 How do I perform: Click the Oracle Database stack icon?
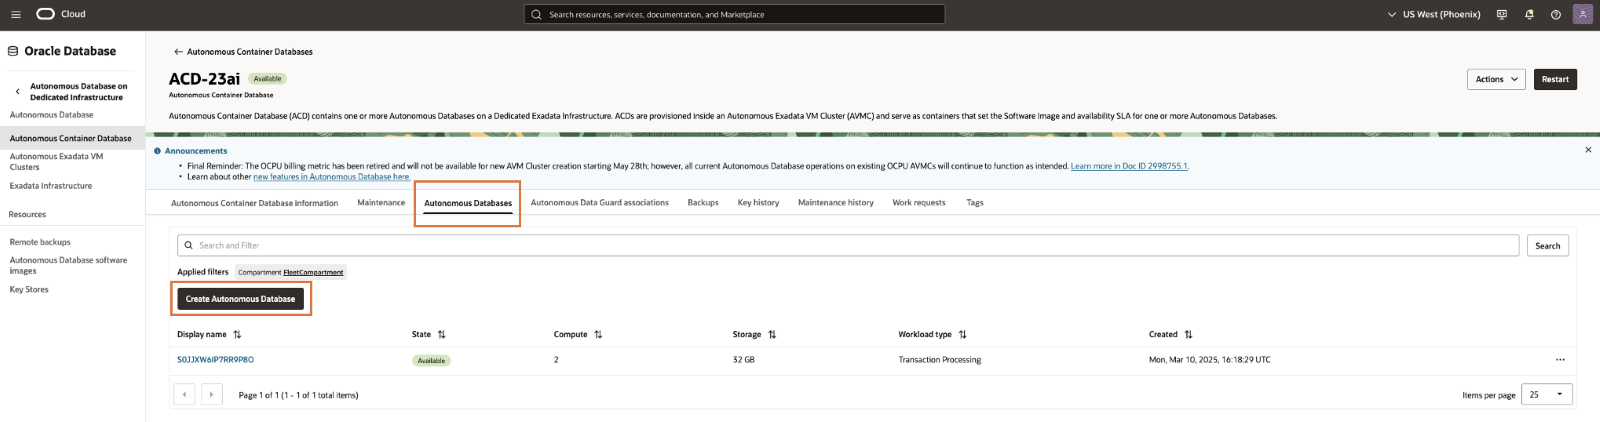[13, 51]
